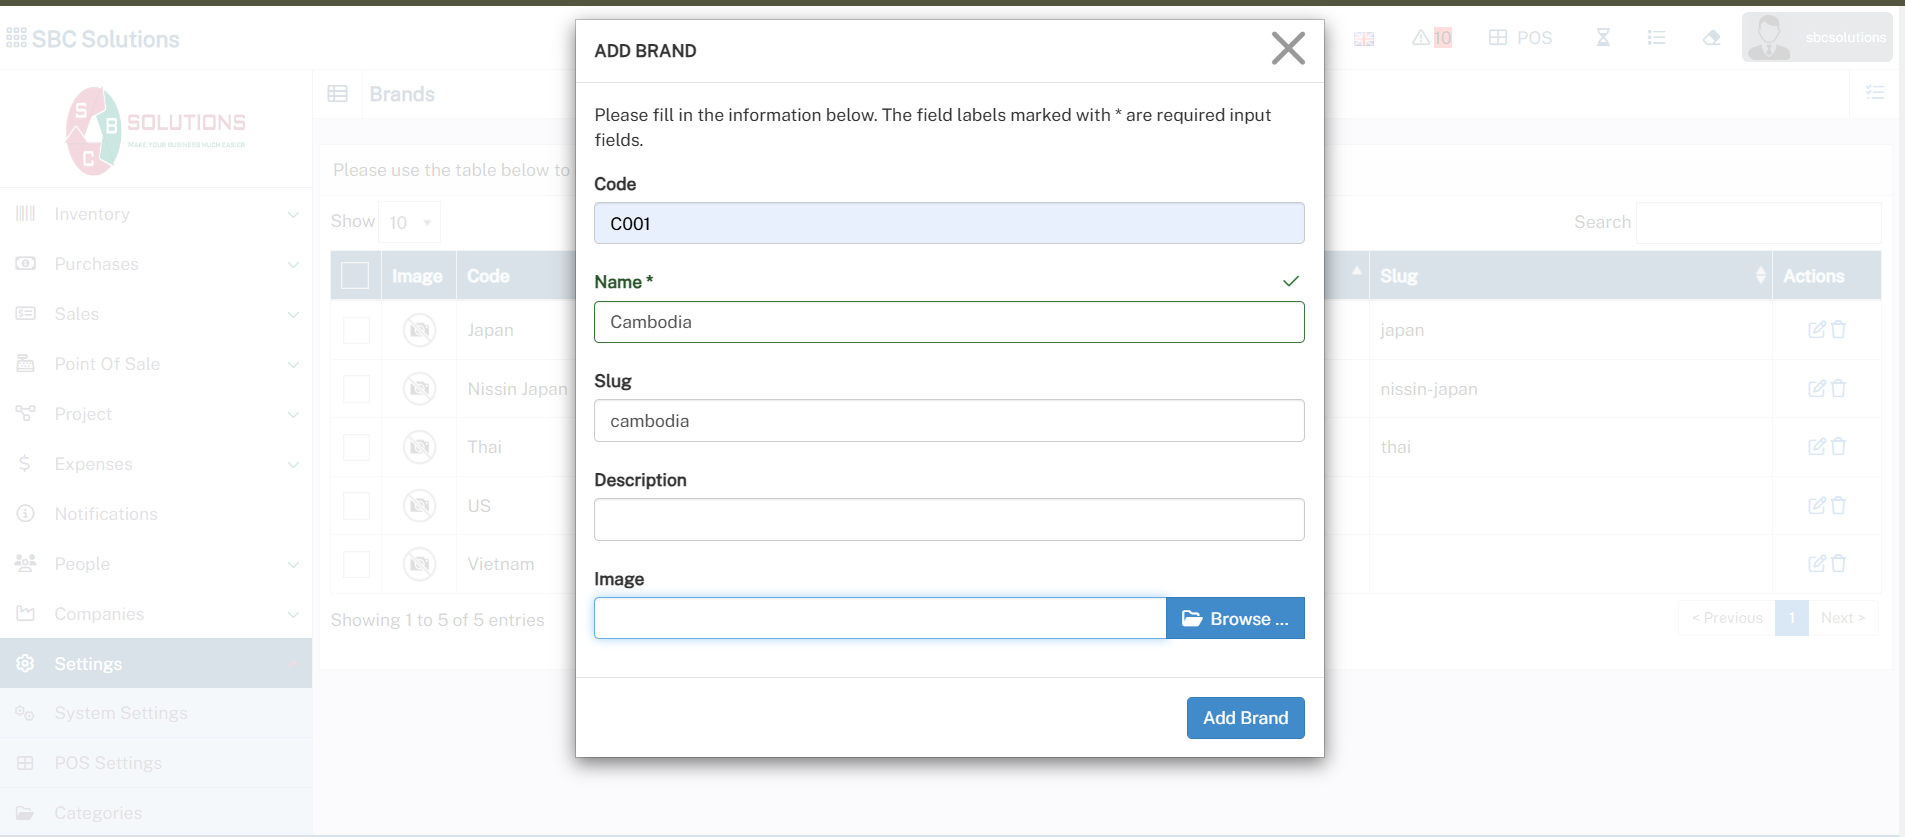Select System Settings menu item
The width and height of the screenshot is (1905, 837).
tap(121, 713)
